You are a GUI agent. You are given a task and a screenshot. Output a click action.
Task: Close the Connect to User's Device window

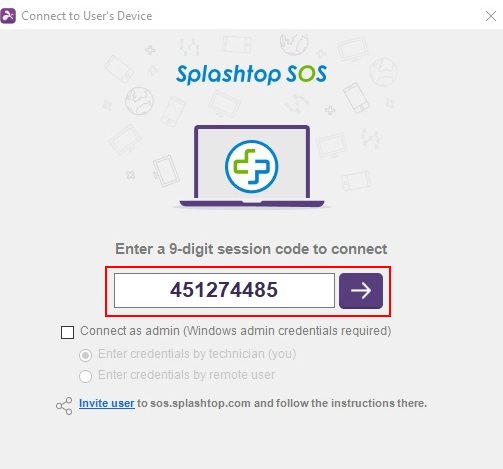point(491,16)
